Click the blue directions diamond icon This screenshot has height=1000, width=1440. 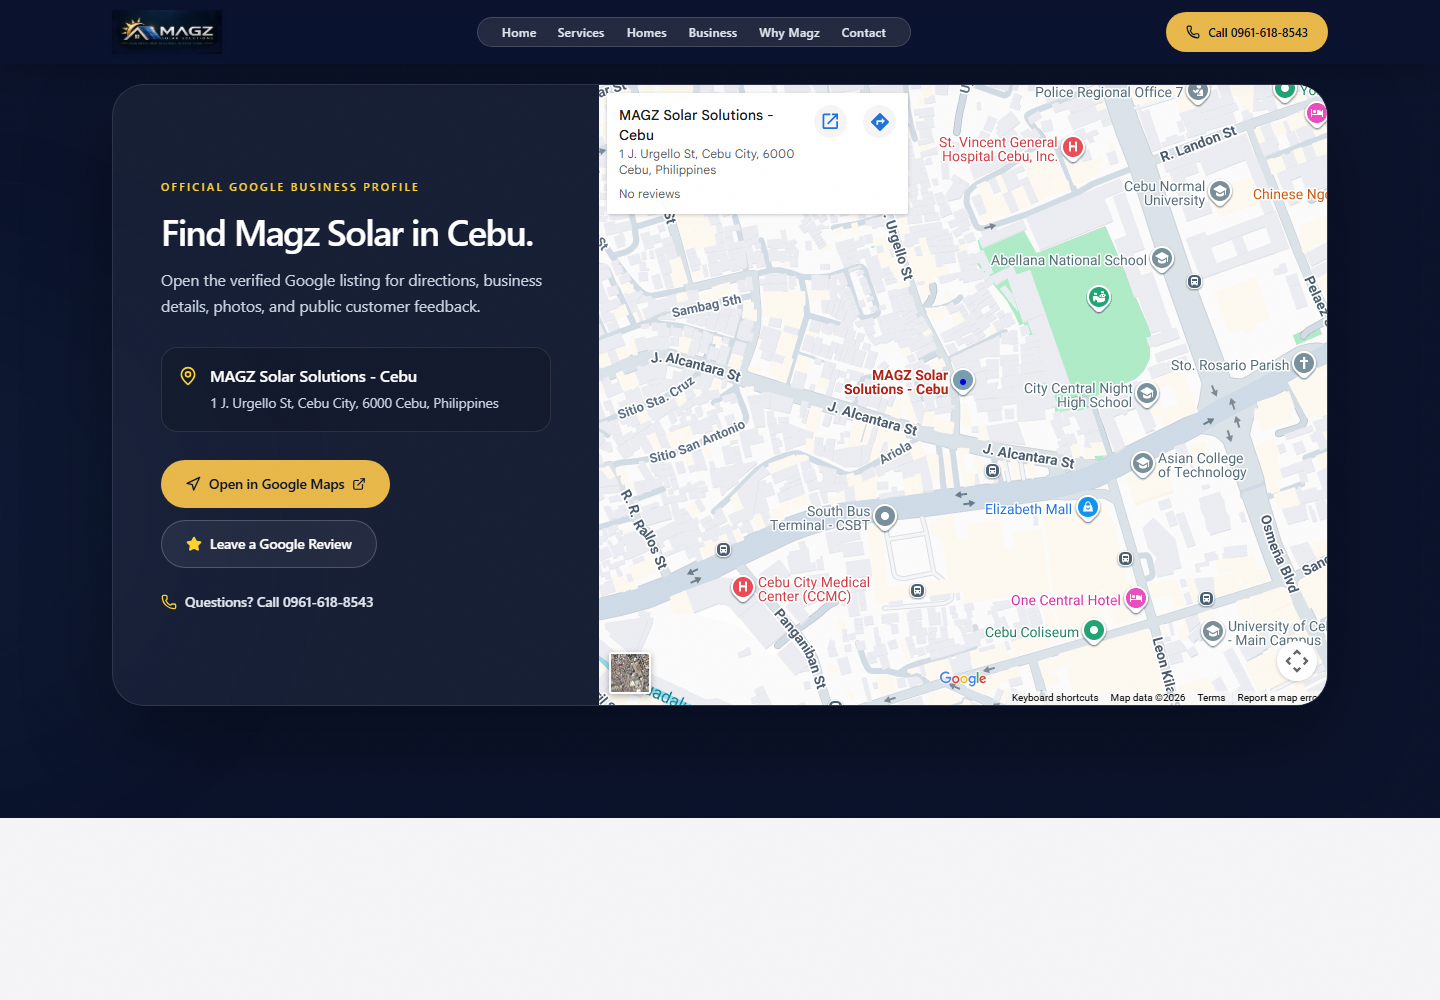(x=880, y=122)
